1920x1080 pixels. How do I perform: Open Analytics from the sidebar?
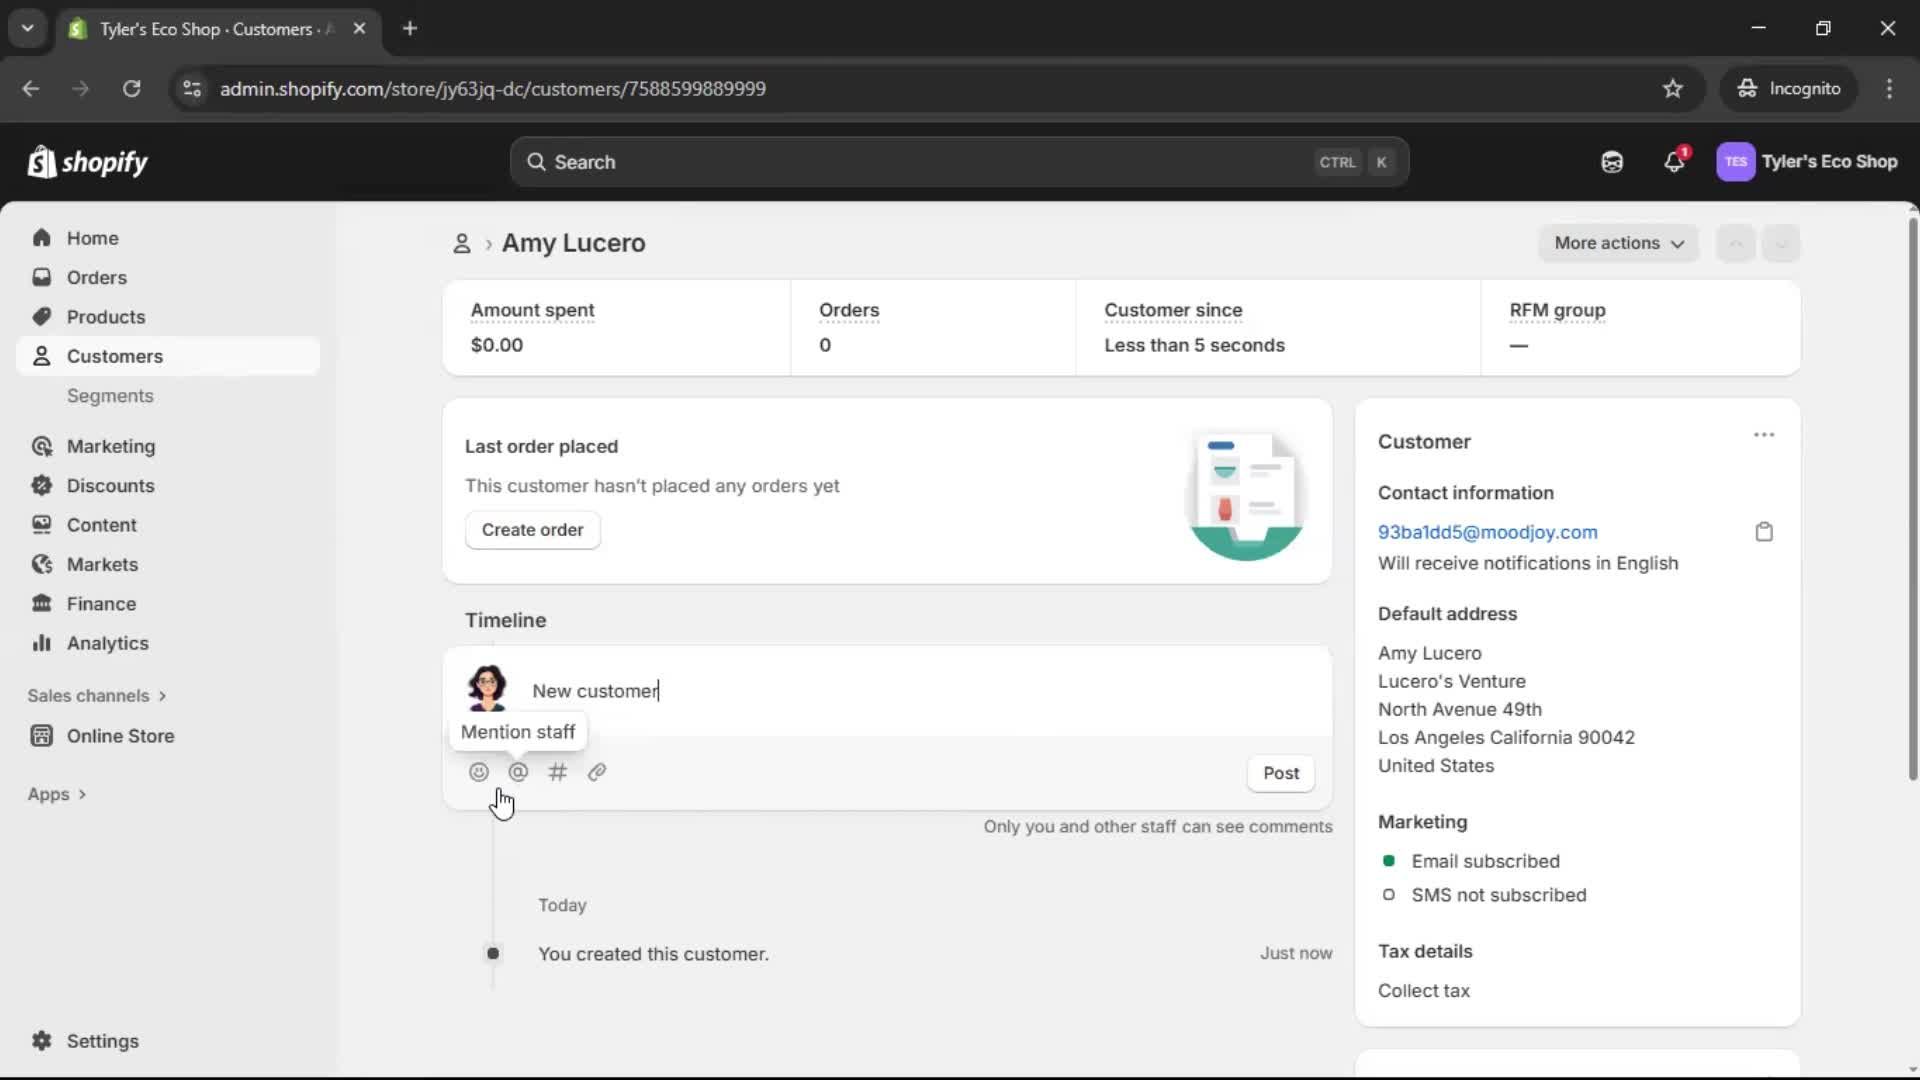point(107,643)
